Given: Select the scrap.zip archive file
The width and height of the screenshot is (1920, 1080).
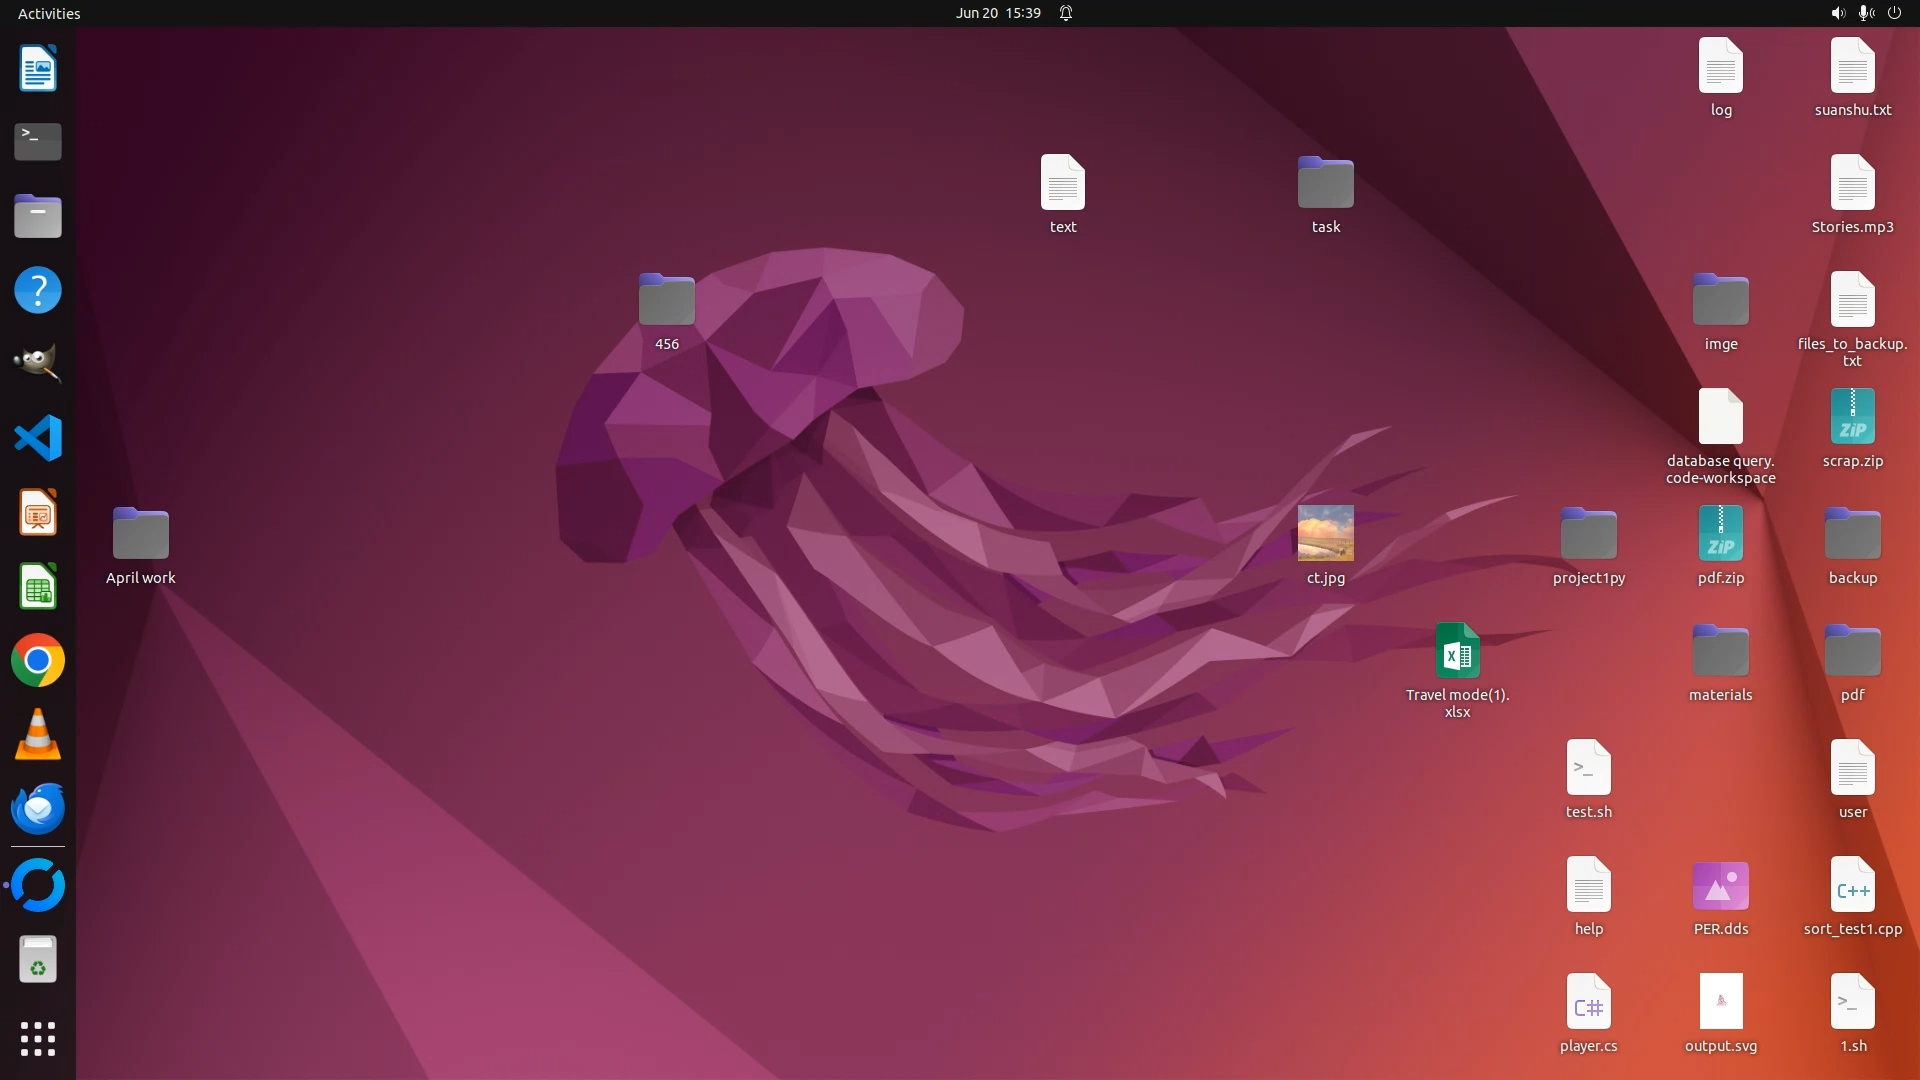Looking at the screenshot, I should tap(1852, 417).
